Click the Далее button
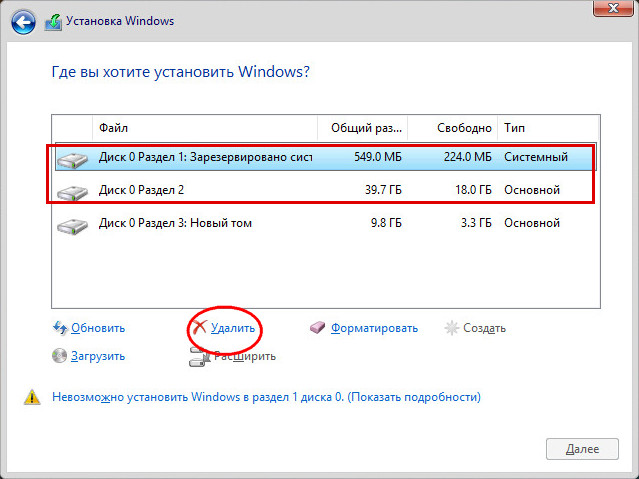This screenshot has height=479, width=639. pos(582,449)
